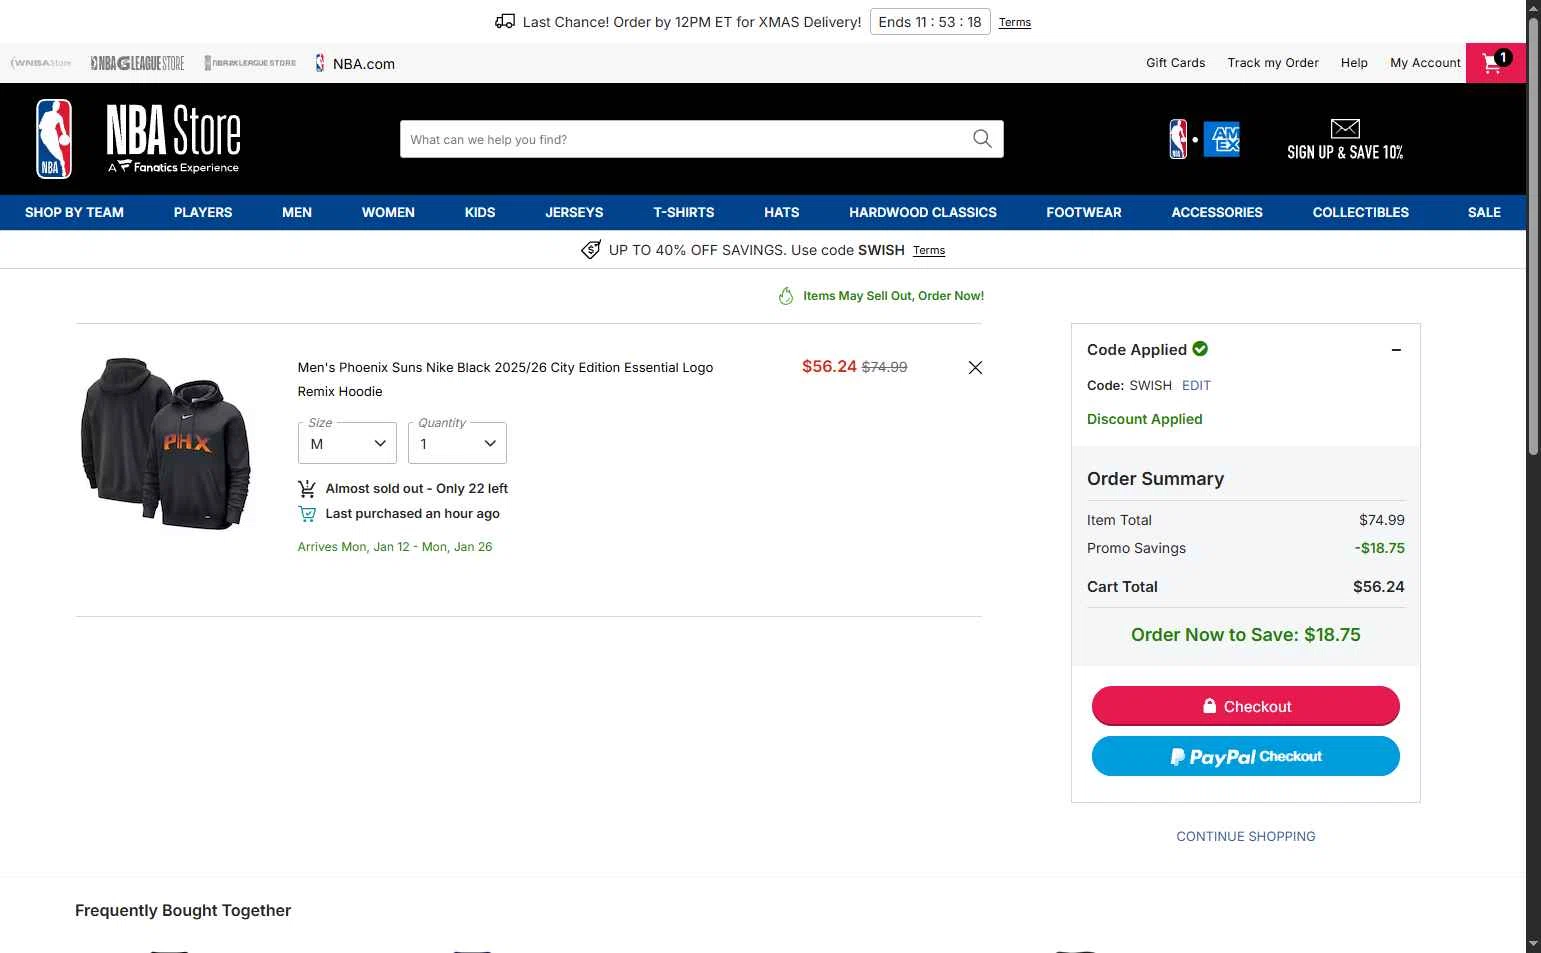
Task: Collapse the Code Applied panel
Action: pos(1396,350)
